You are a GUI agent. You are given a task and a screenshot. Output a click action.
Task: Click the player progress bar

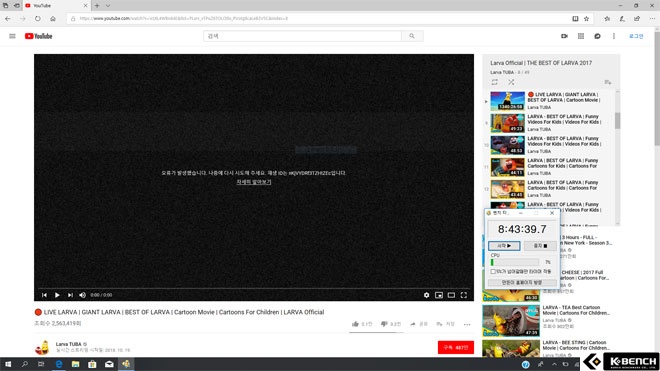254,288
